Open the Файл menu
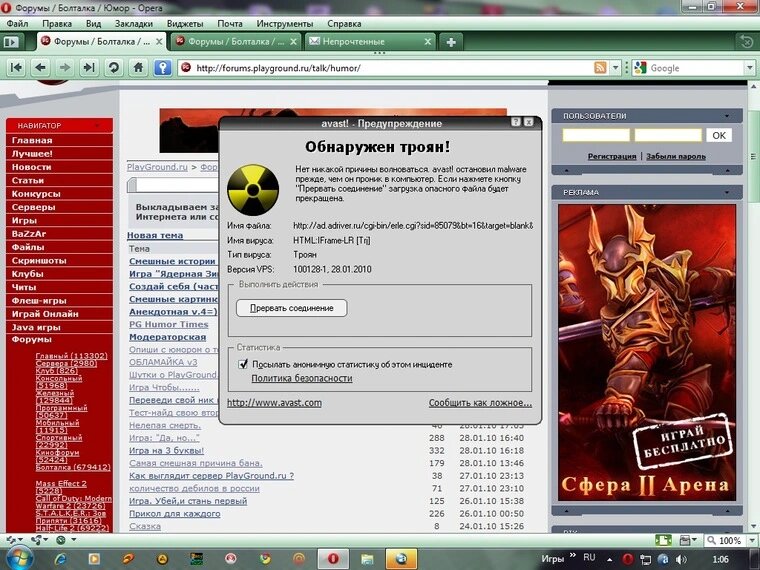 [x=17, y=24]
